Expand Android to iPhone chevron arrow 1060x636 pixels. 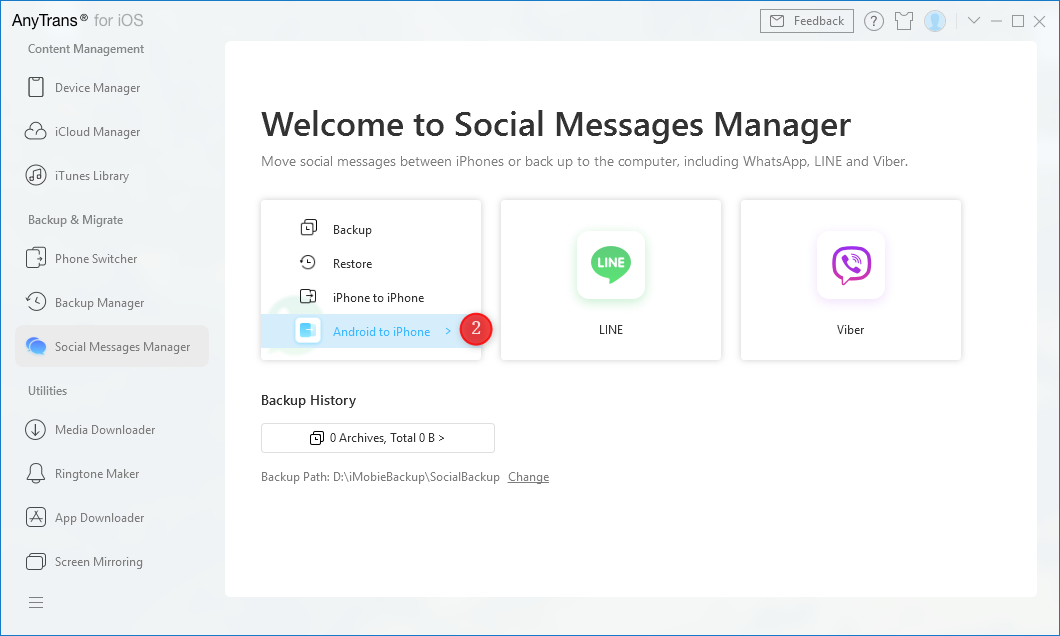pos(448,331)
